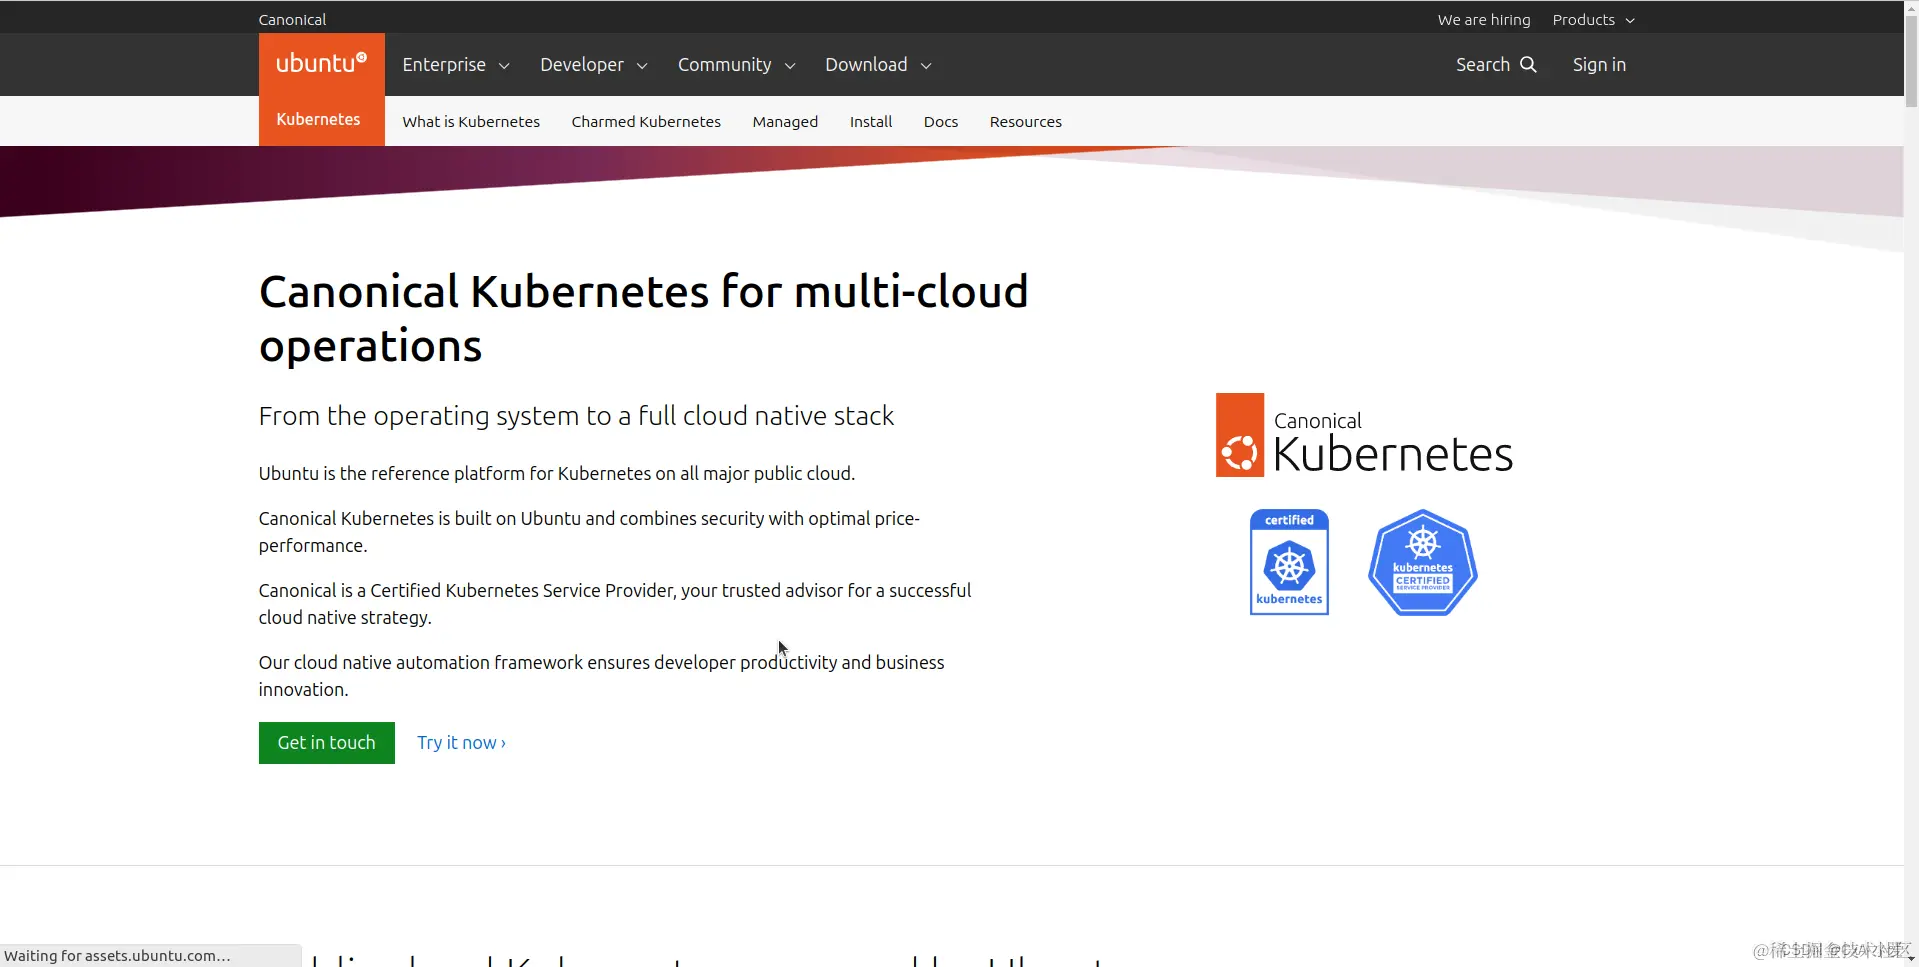
Task: Click the certified Kubernetes badge
Action: 1289,562
